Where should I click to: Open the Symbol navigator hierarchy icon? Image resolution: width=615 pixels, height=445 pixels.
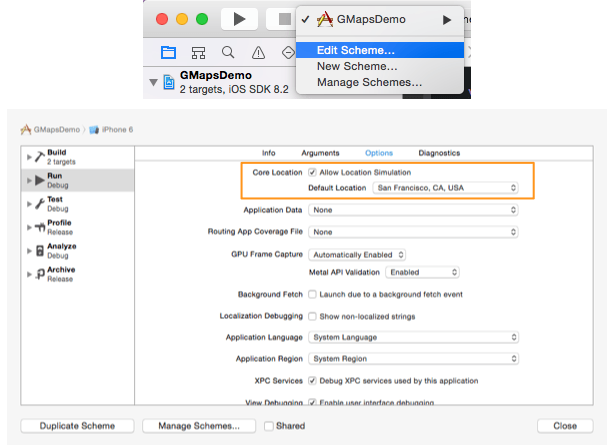(x=199, y=52)
